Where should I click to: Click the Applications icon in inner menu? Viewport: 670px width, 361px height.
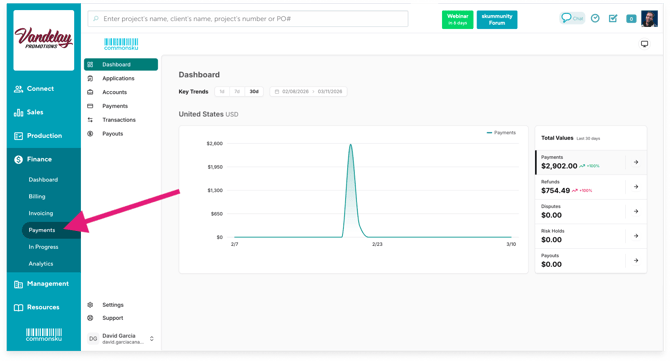90,78
